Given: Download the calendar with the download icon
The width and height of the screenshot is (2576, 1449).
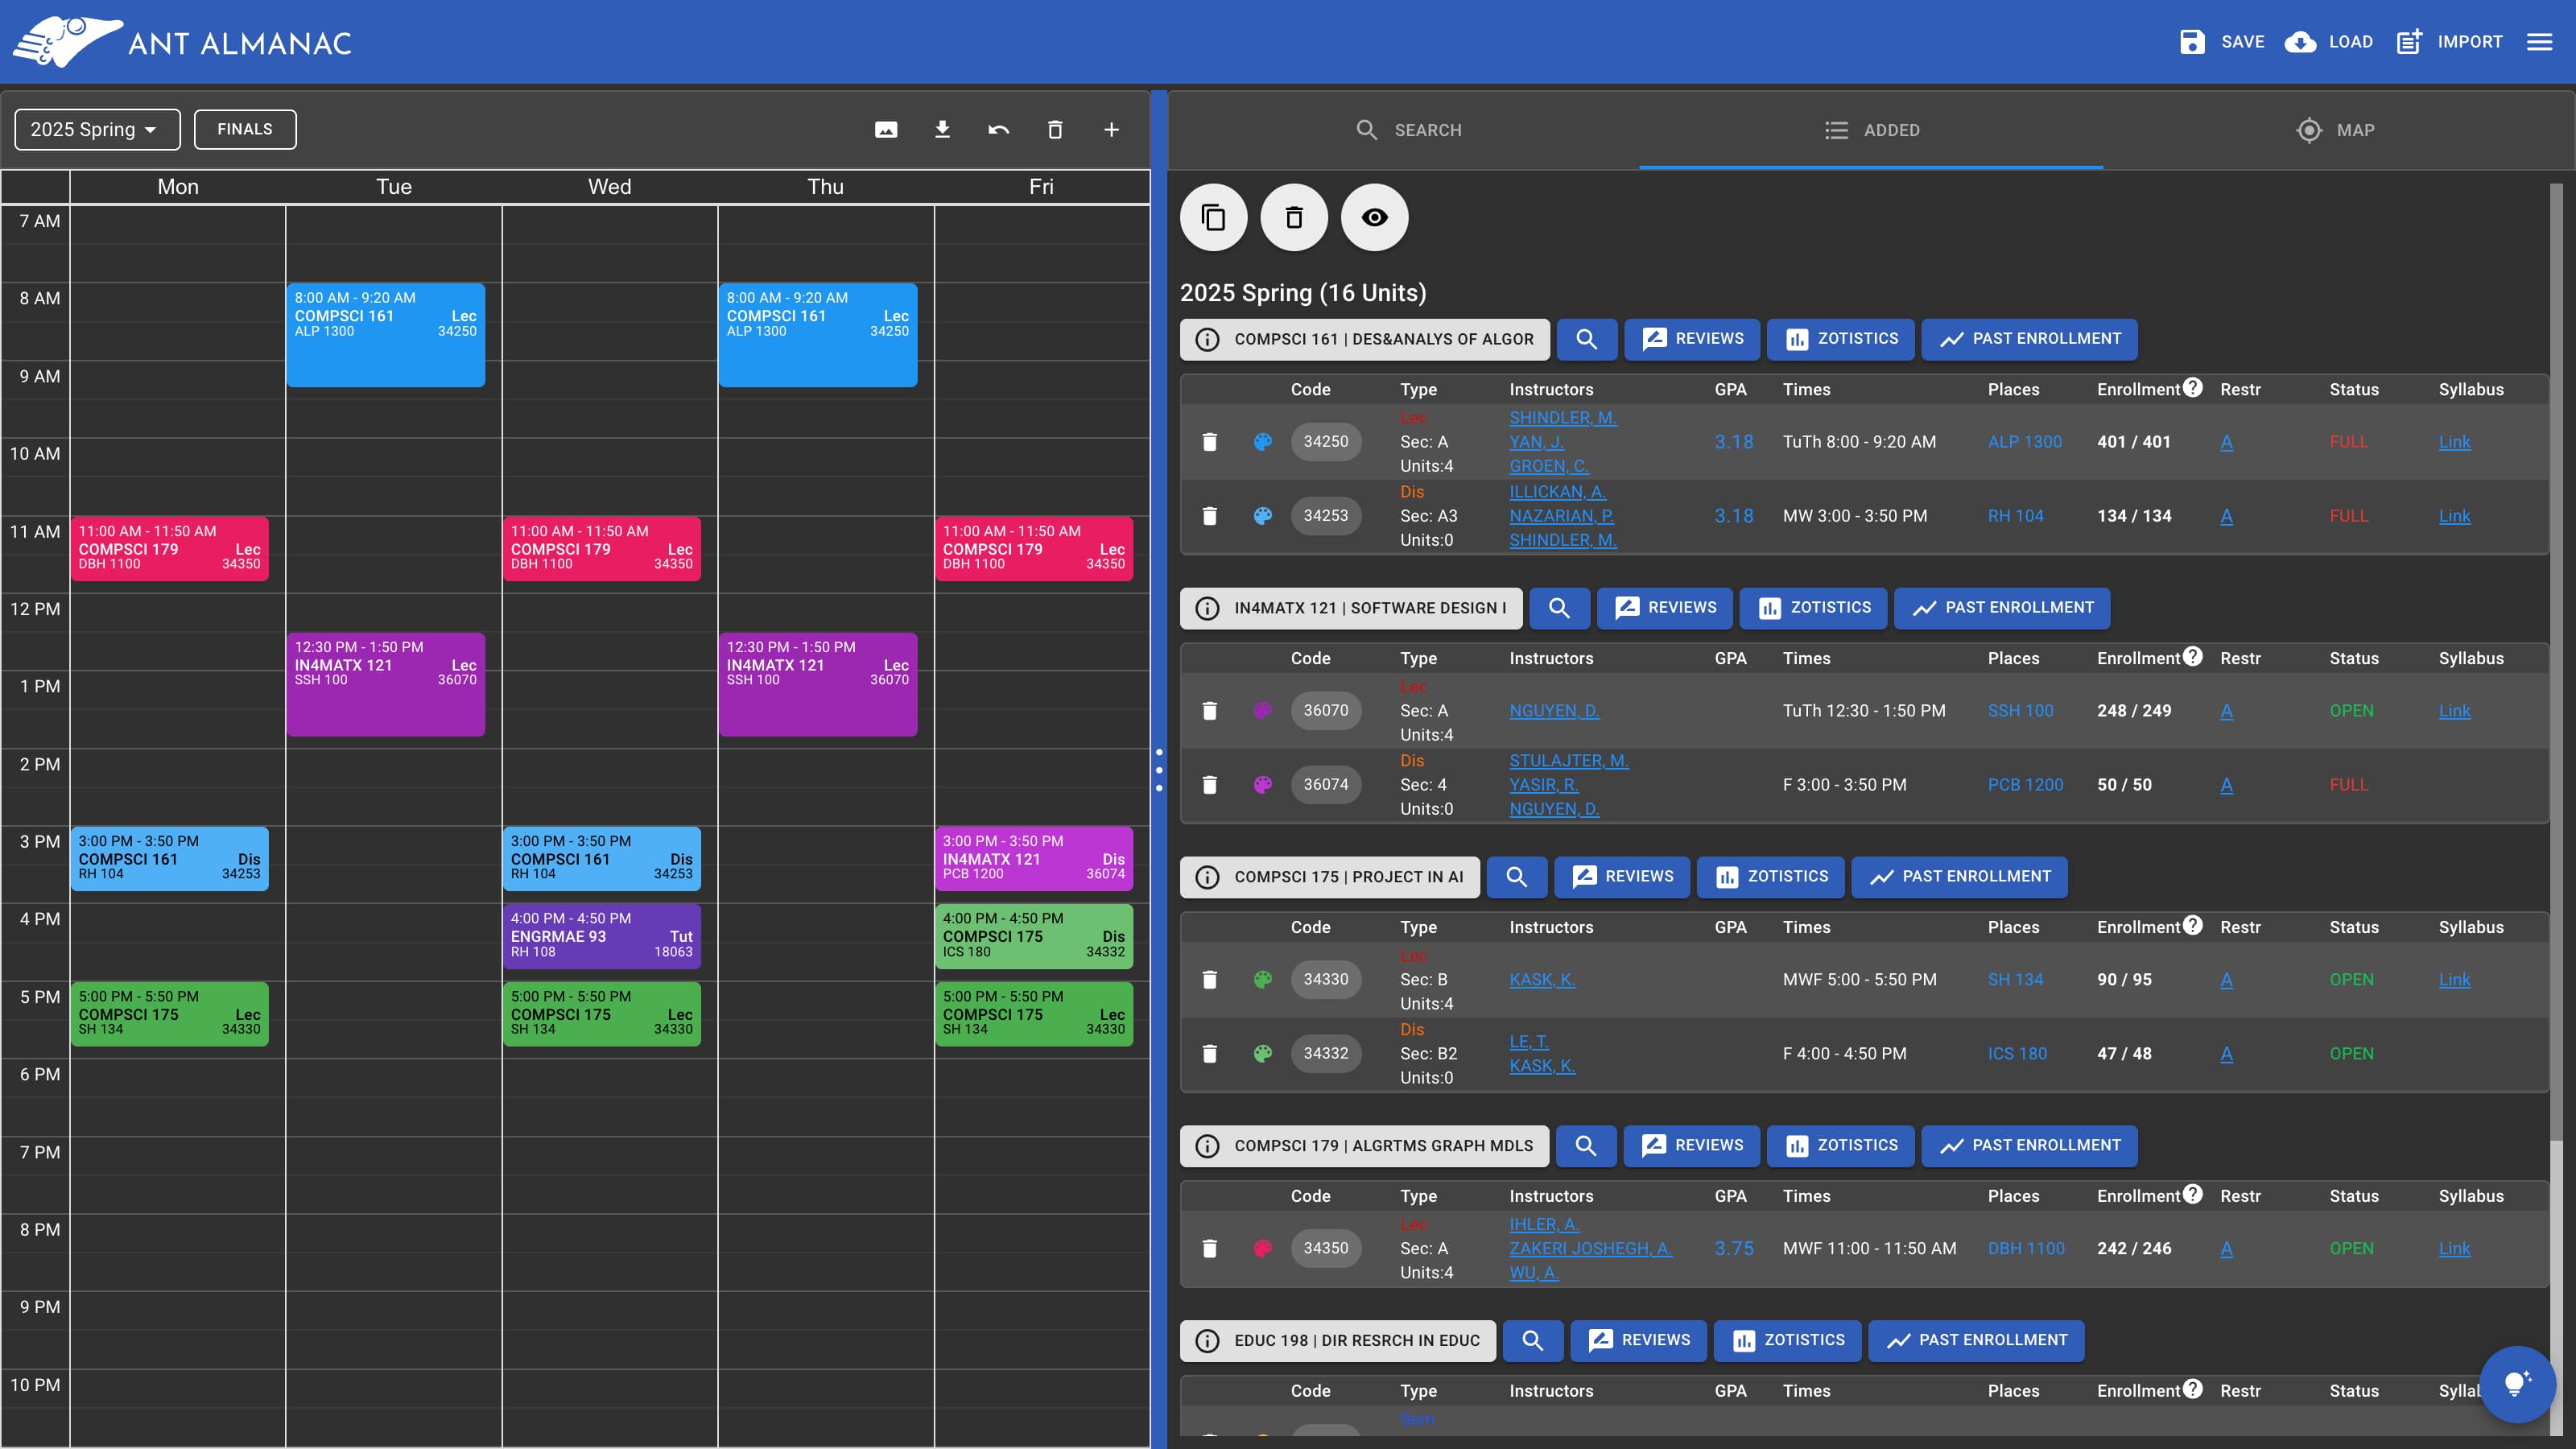Looking at the screenshot, I should [x=942, y=130].
